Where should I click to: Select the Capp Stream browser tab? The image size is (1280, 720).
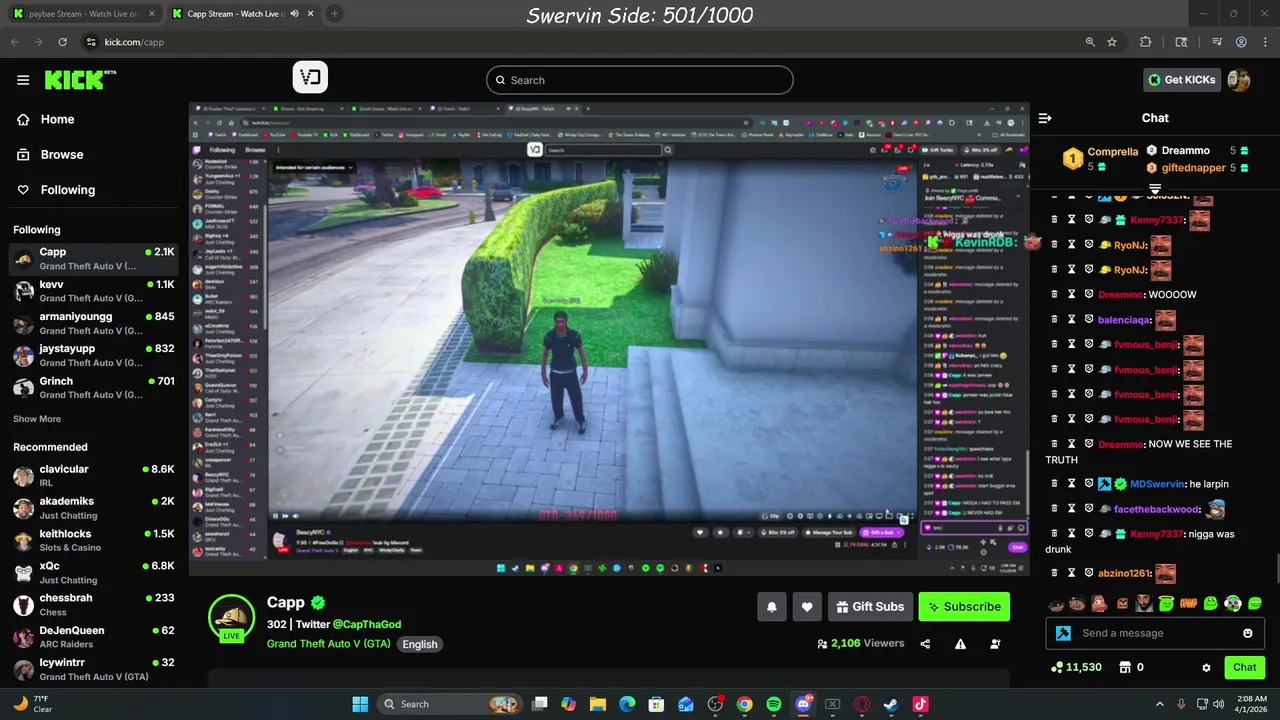tap(242, 14)
